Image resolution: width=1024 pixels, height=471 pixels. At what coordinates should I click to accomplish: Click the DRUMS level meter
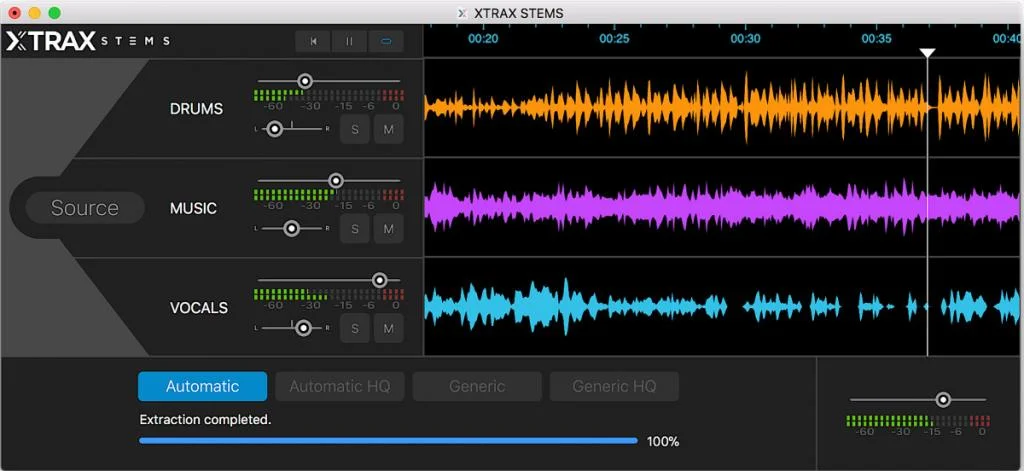pyautogui.click(x=328, y=95)
